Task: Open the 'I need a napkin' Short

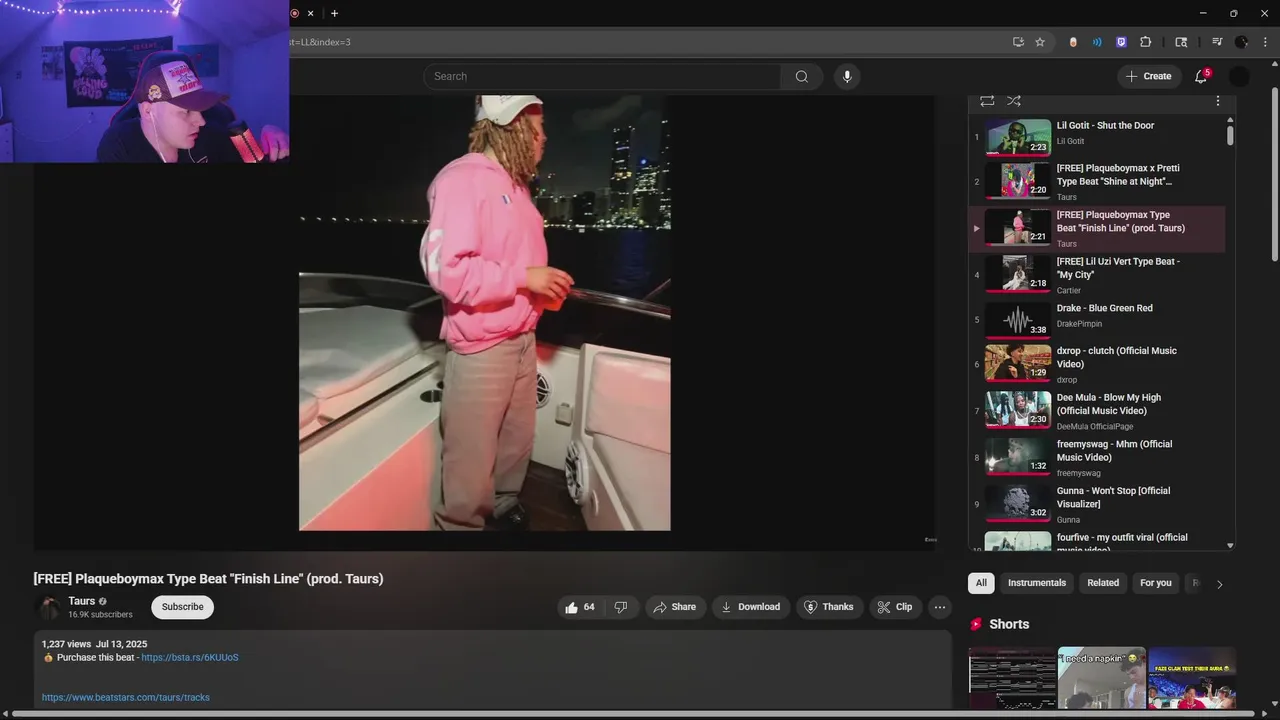Action: [x=1102, y=678]
